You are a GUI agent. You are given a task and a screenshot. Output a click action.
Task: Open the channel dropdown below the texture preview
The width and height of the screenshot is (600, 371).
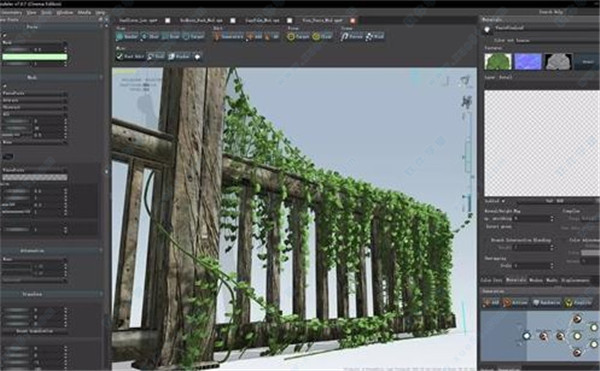pyautogui.click(x=495, y=201)
